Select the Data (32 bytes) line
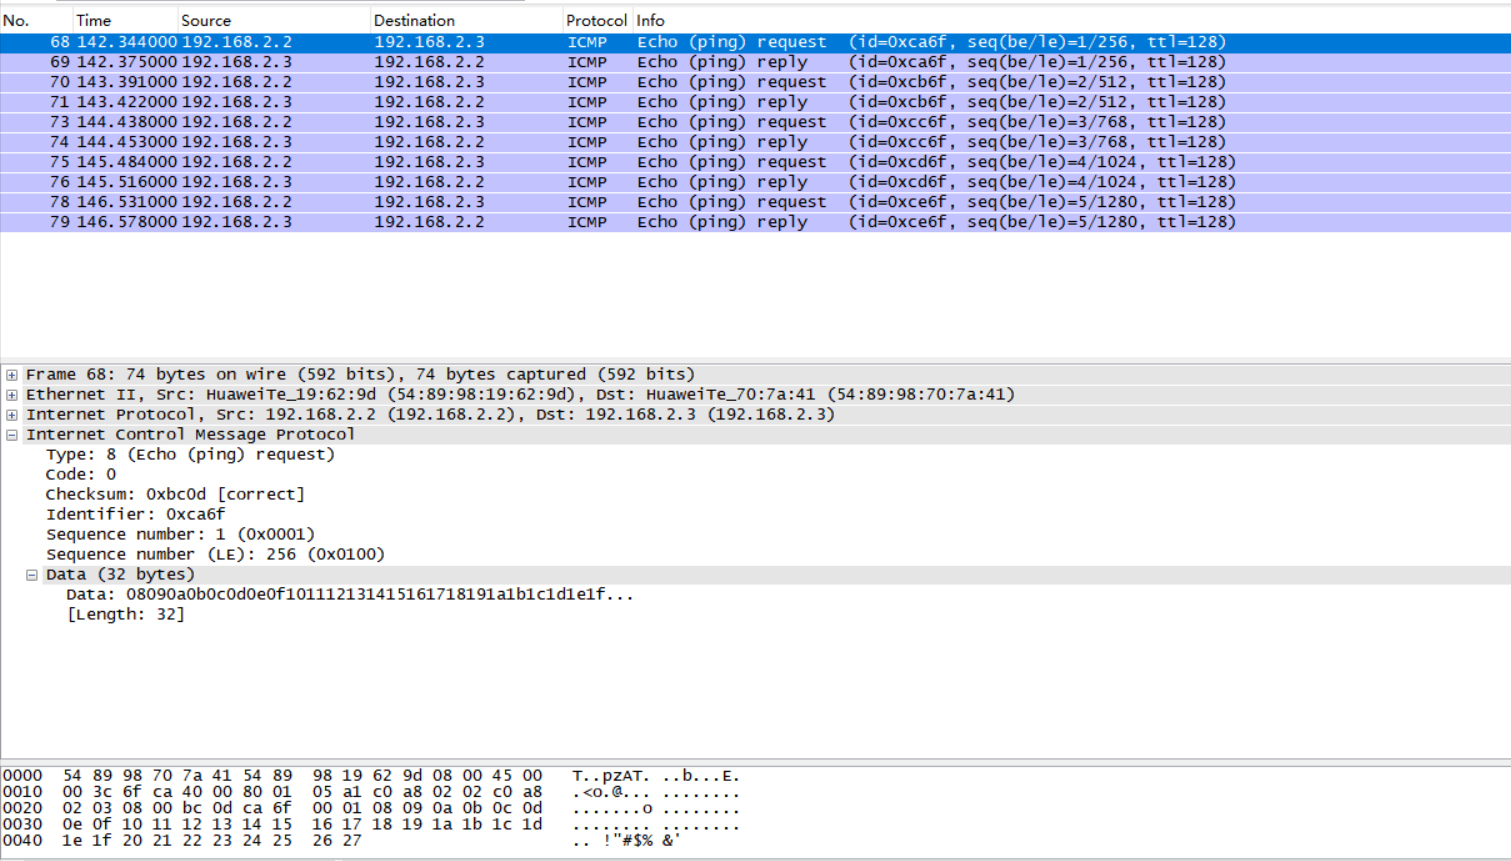The image size is (1511, 861). pos(120,575)
